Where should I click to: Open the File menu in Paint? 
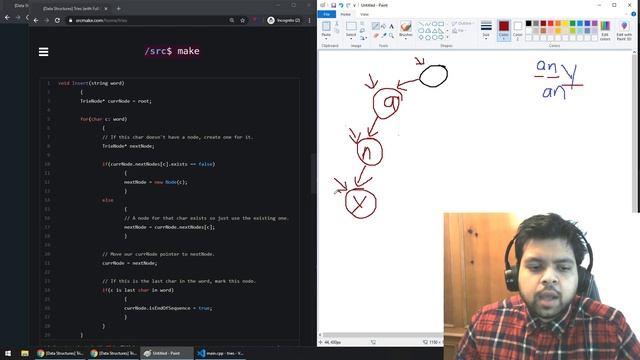[327, 14]
